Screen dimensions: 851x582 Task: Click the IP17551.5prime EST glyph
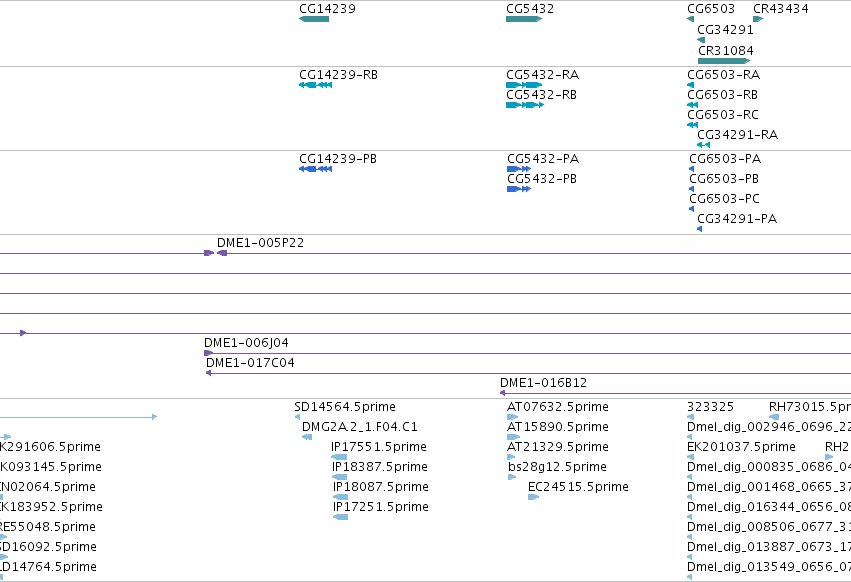[339, 457]
